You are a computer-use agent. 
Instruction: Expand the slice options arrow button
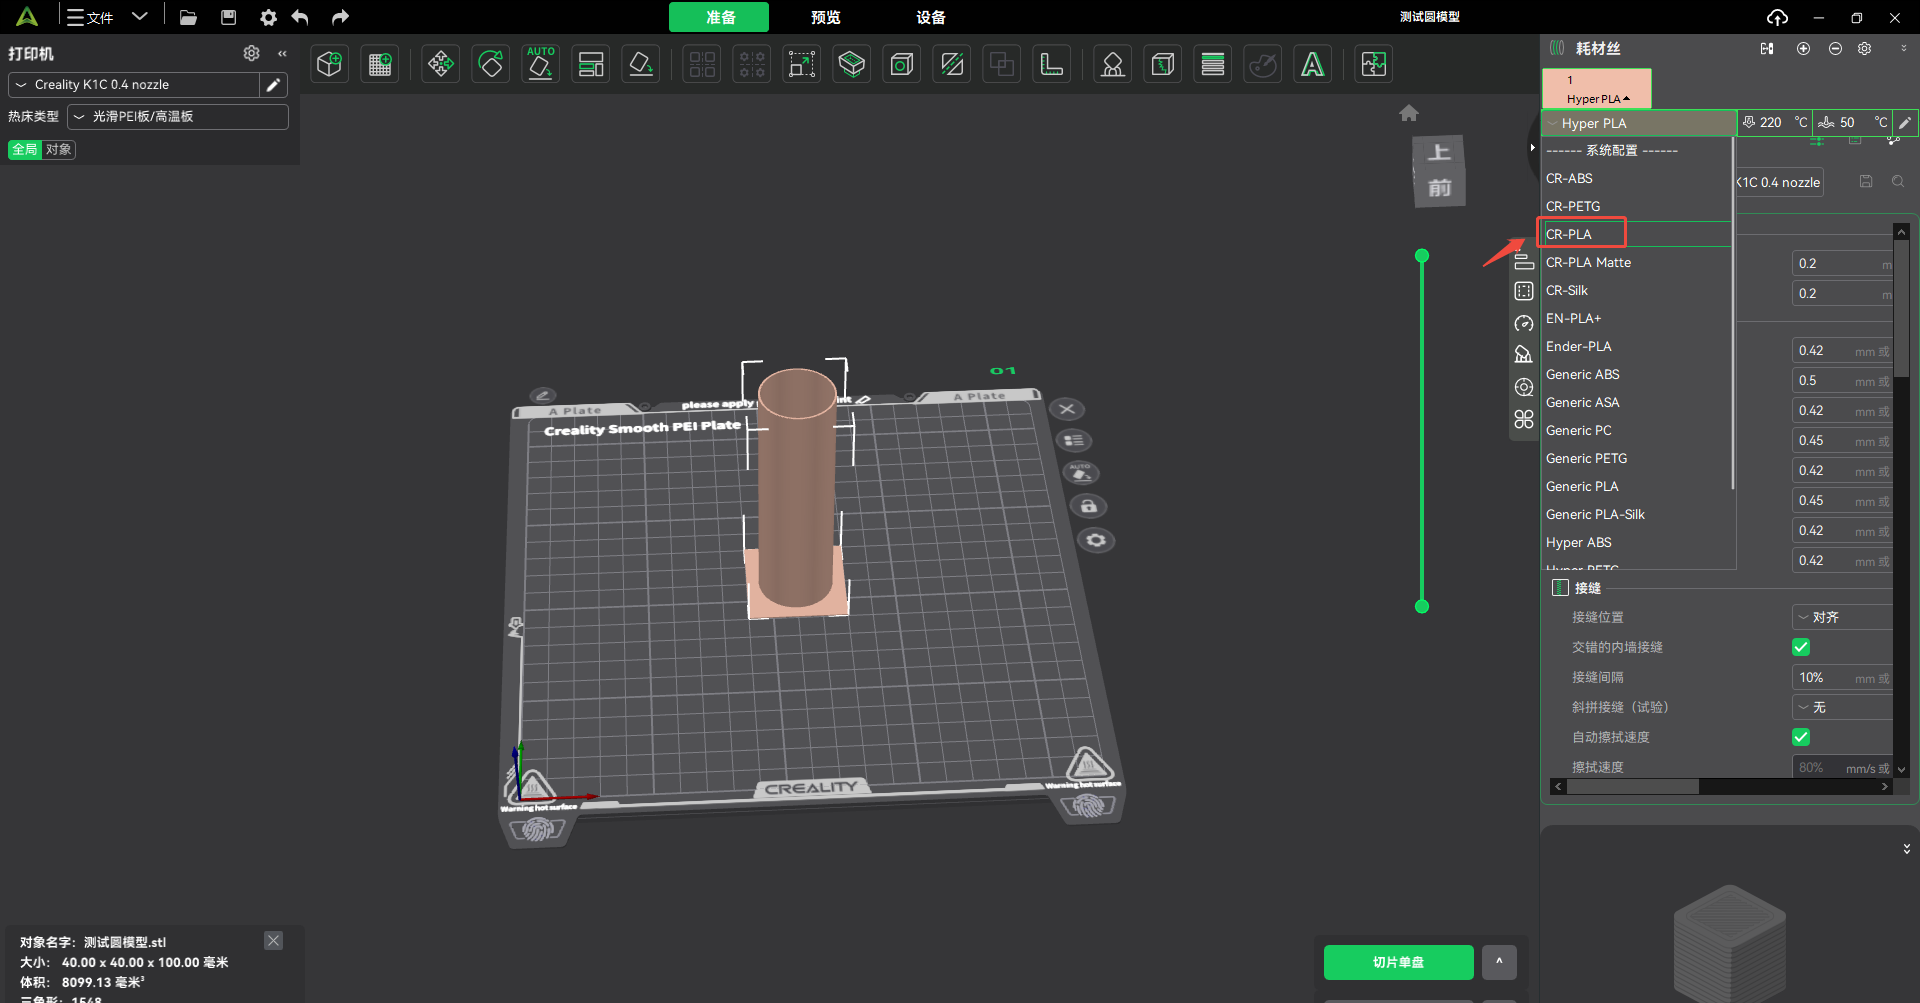[x=1499, y=962]
